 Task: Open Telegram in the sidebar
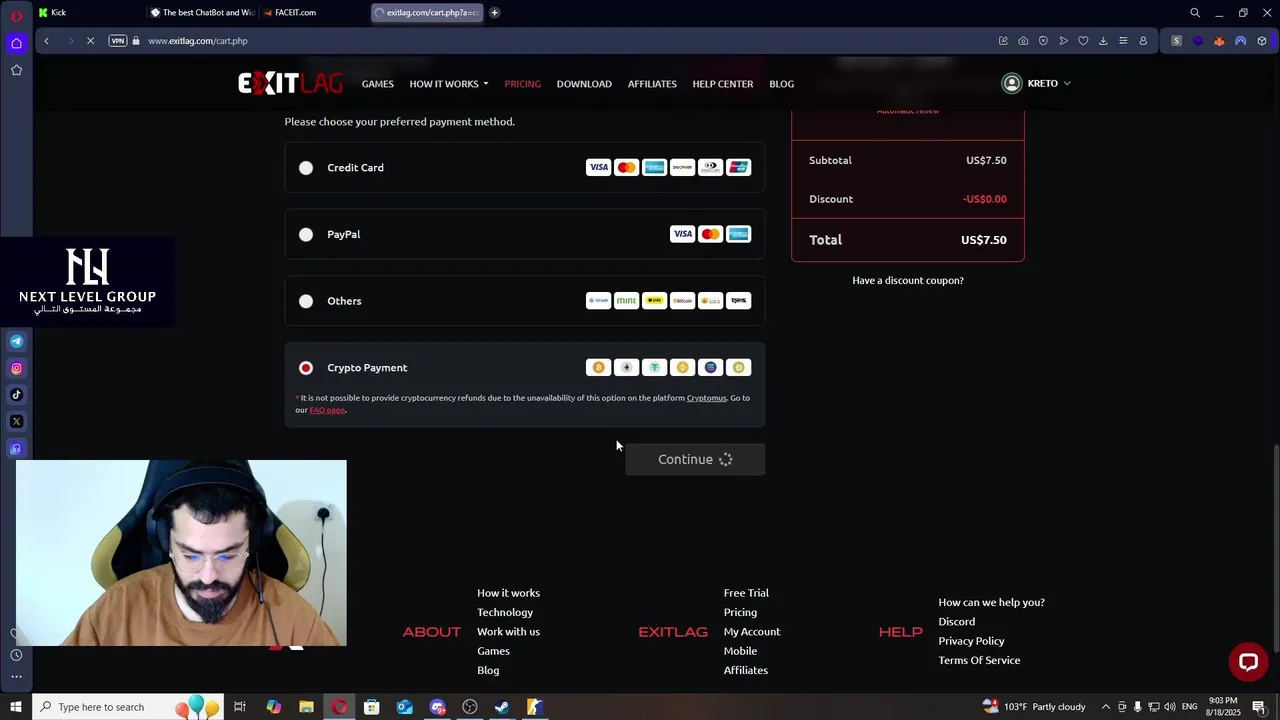[16, 342]
